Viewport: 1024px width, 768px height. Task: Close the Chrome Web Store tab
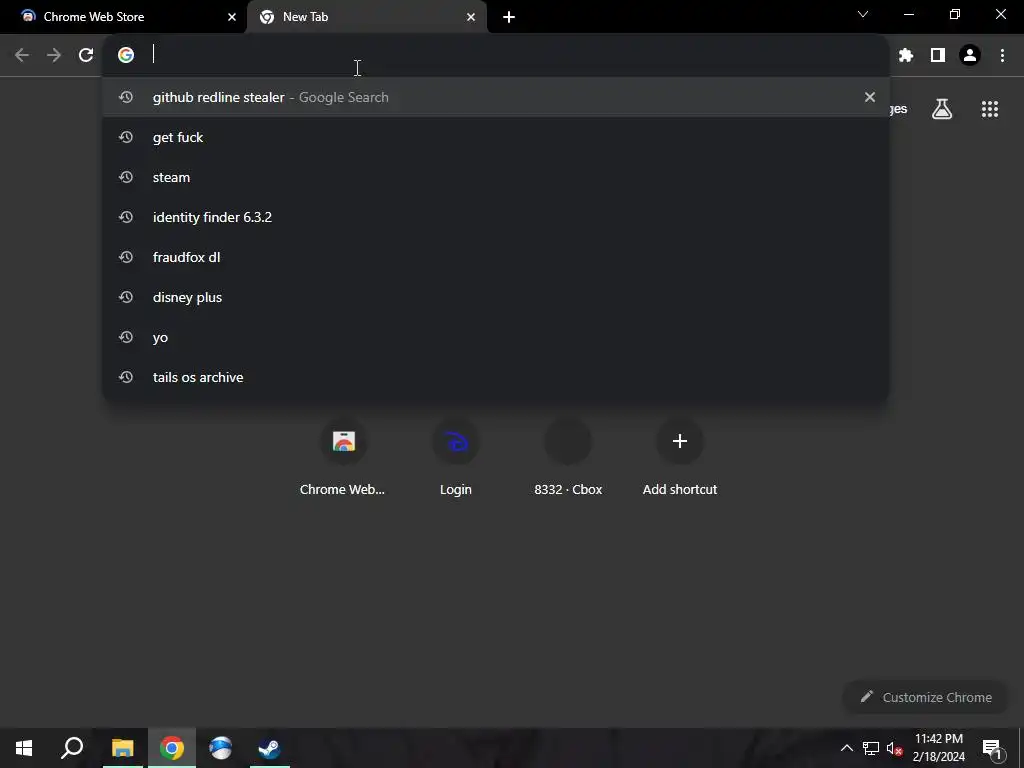tap(231, 17)
